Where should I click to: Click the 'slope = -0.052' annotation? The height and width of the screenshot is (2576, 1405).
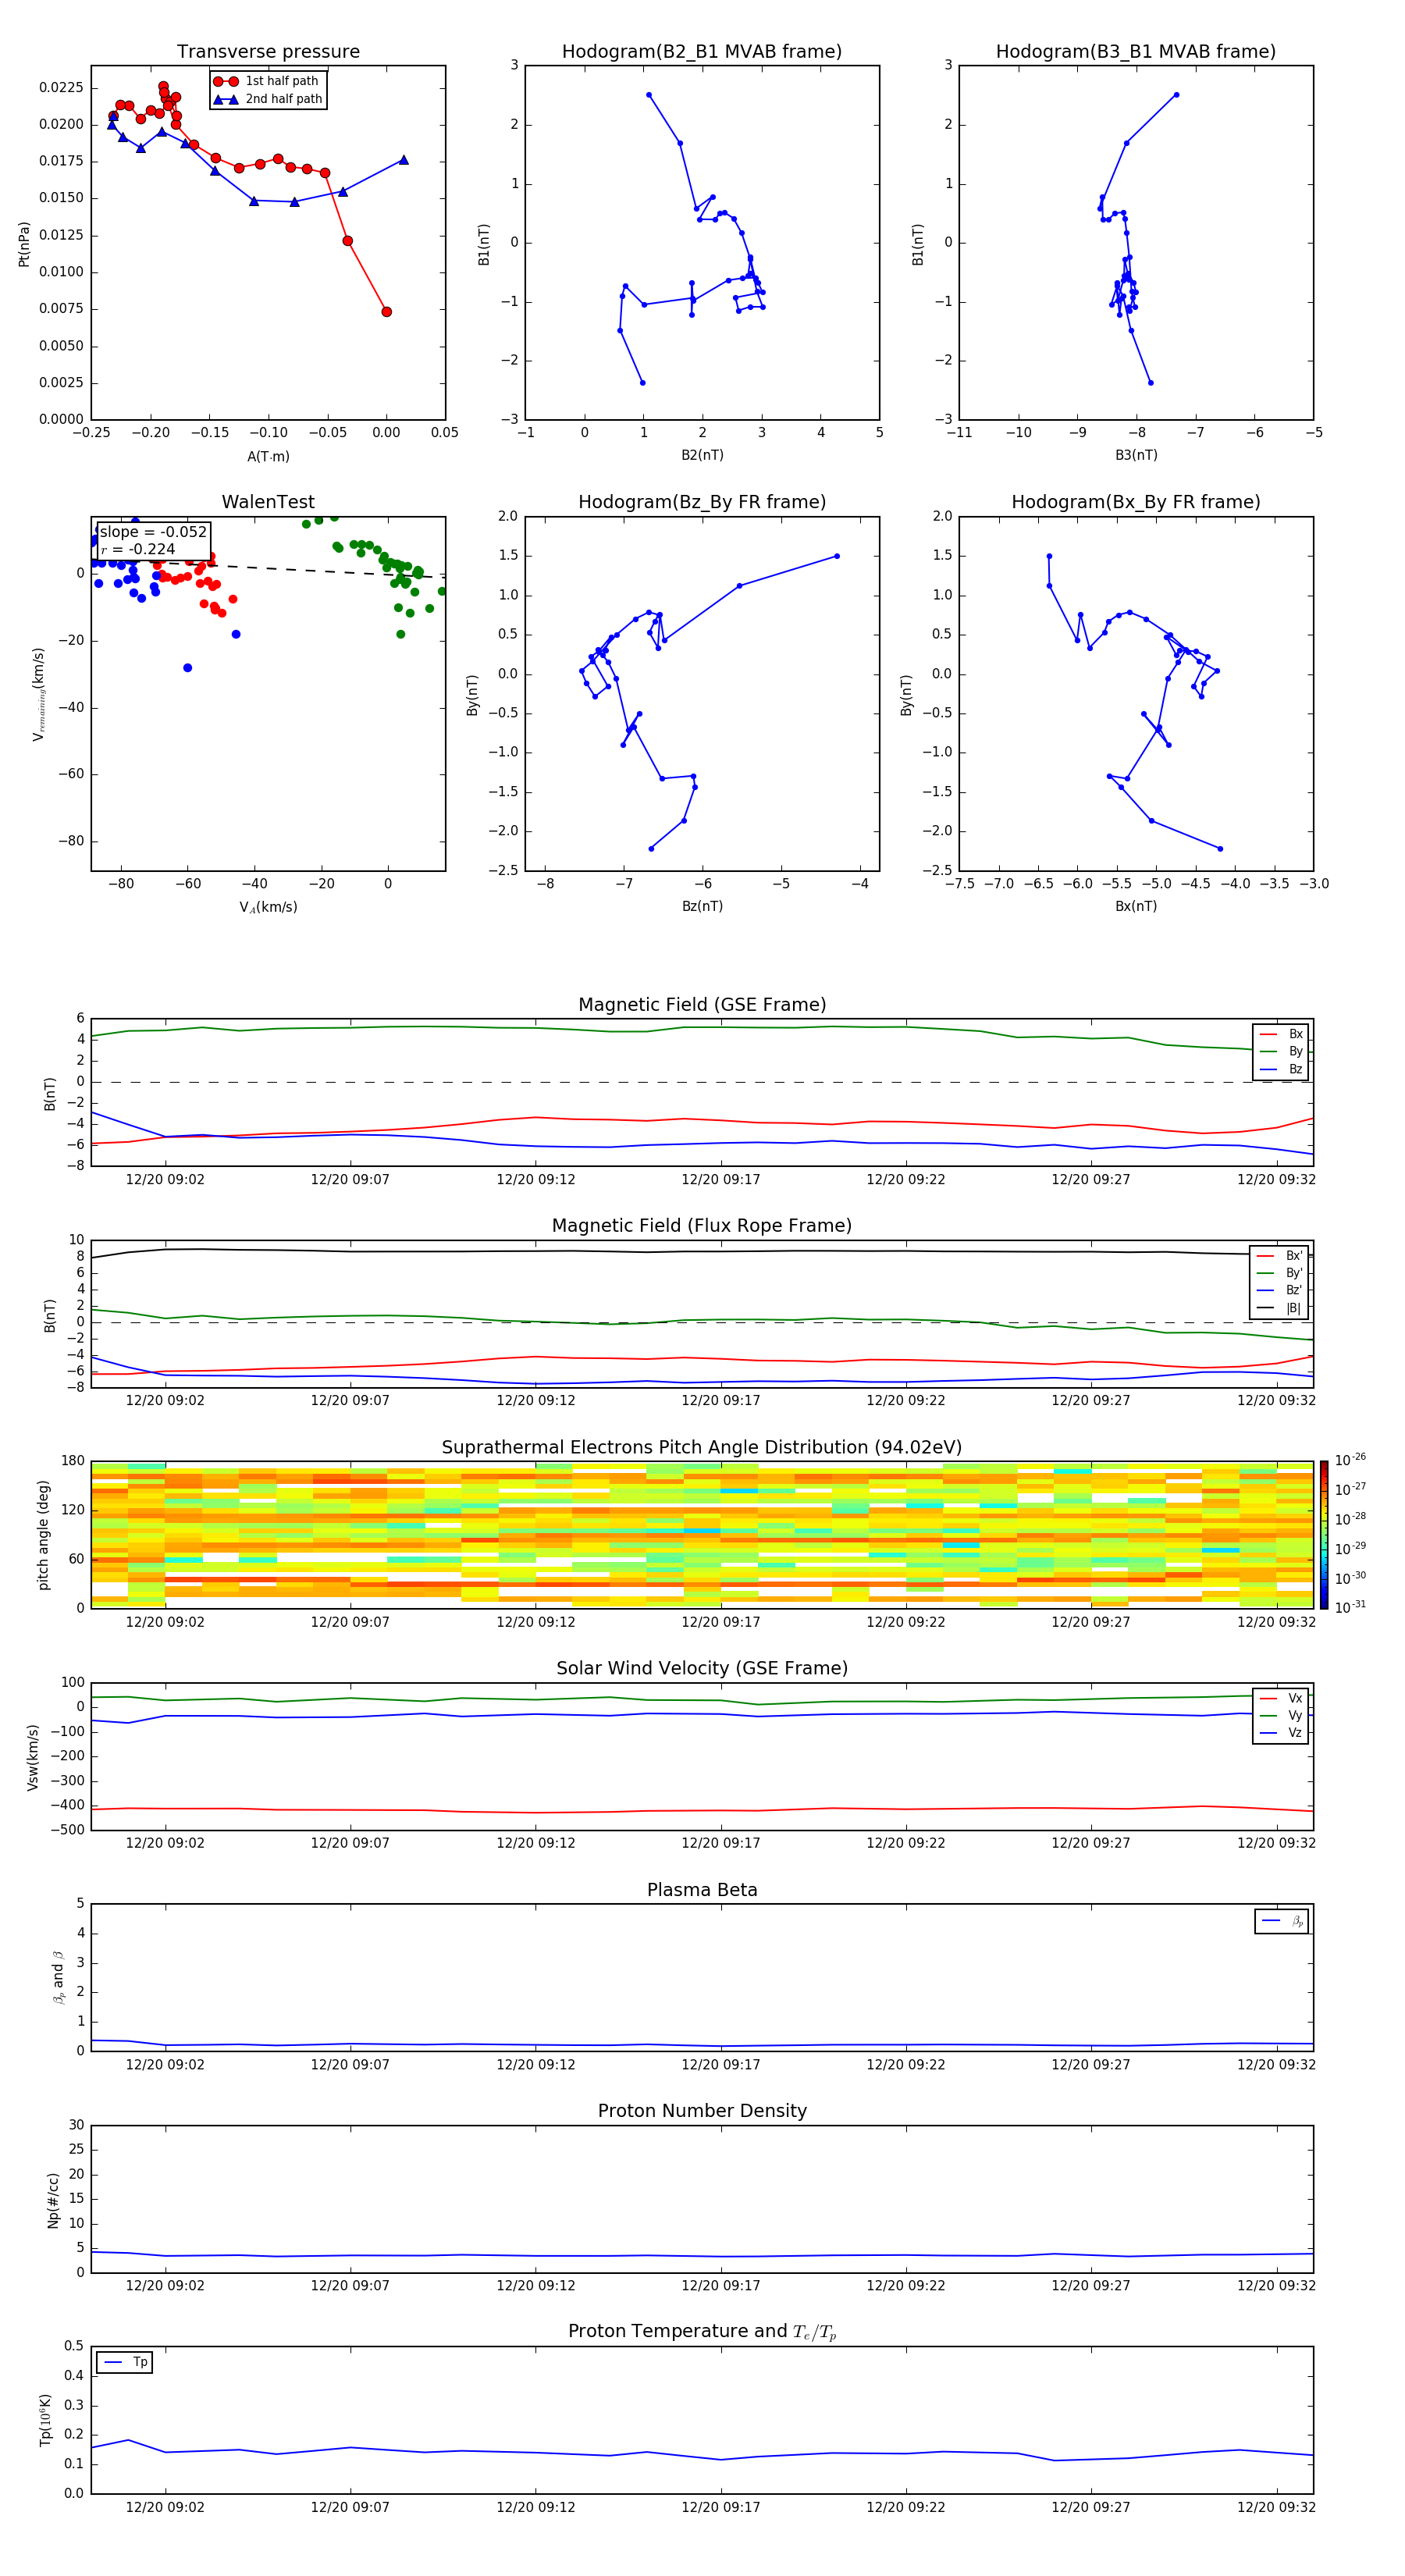(x=153, y=532)
